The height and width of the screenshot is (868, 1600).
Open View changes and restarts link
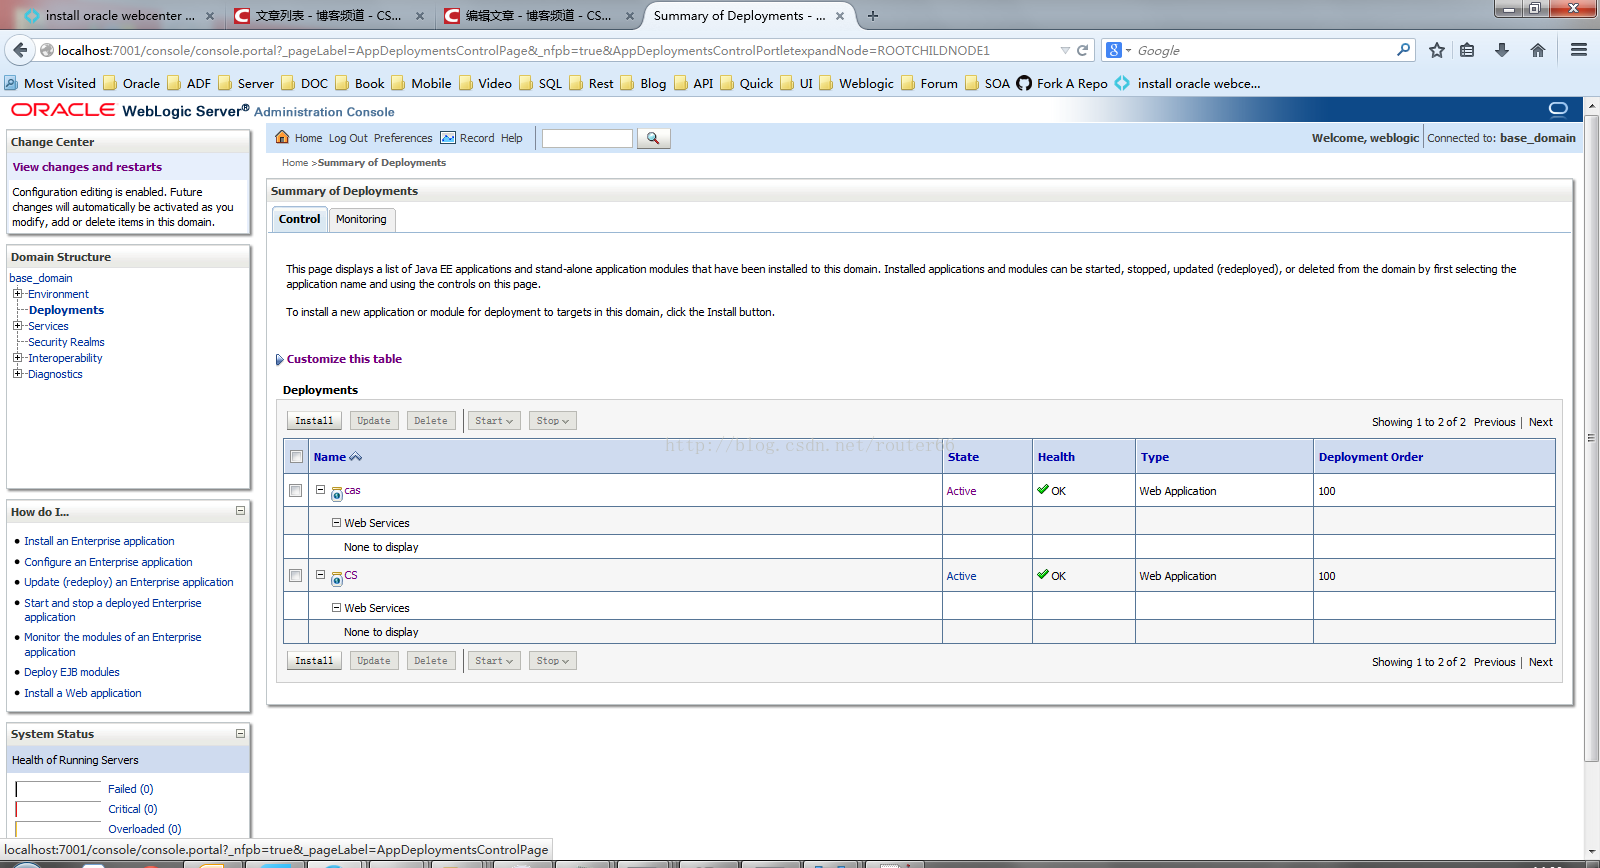(87, 167)
